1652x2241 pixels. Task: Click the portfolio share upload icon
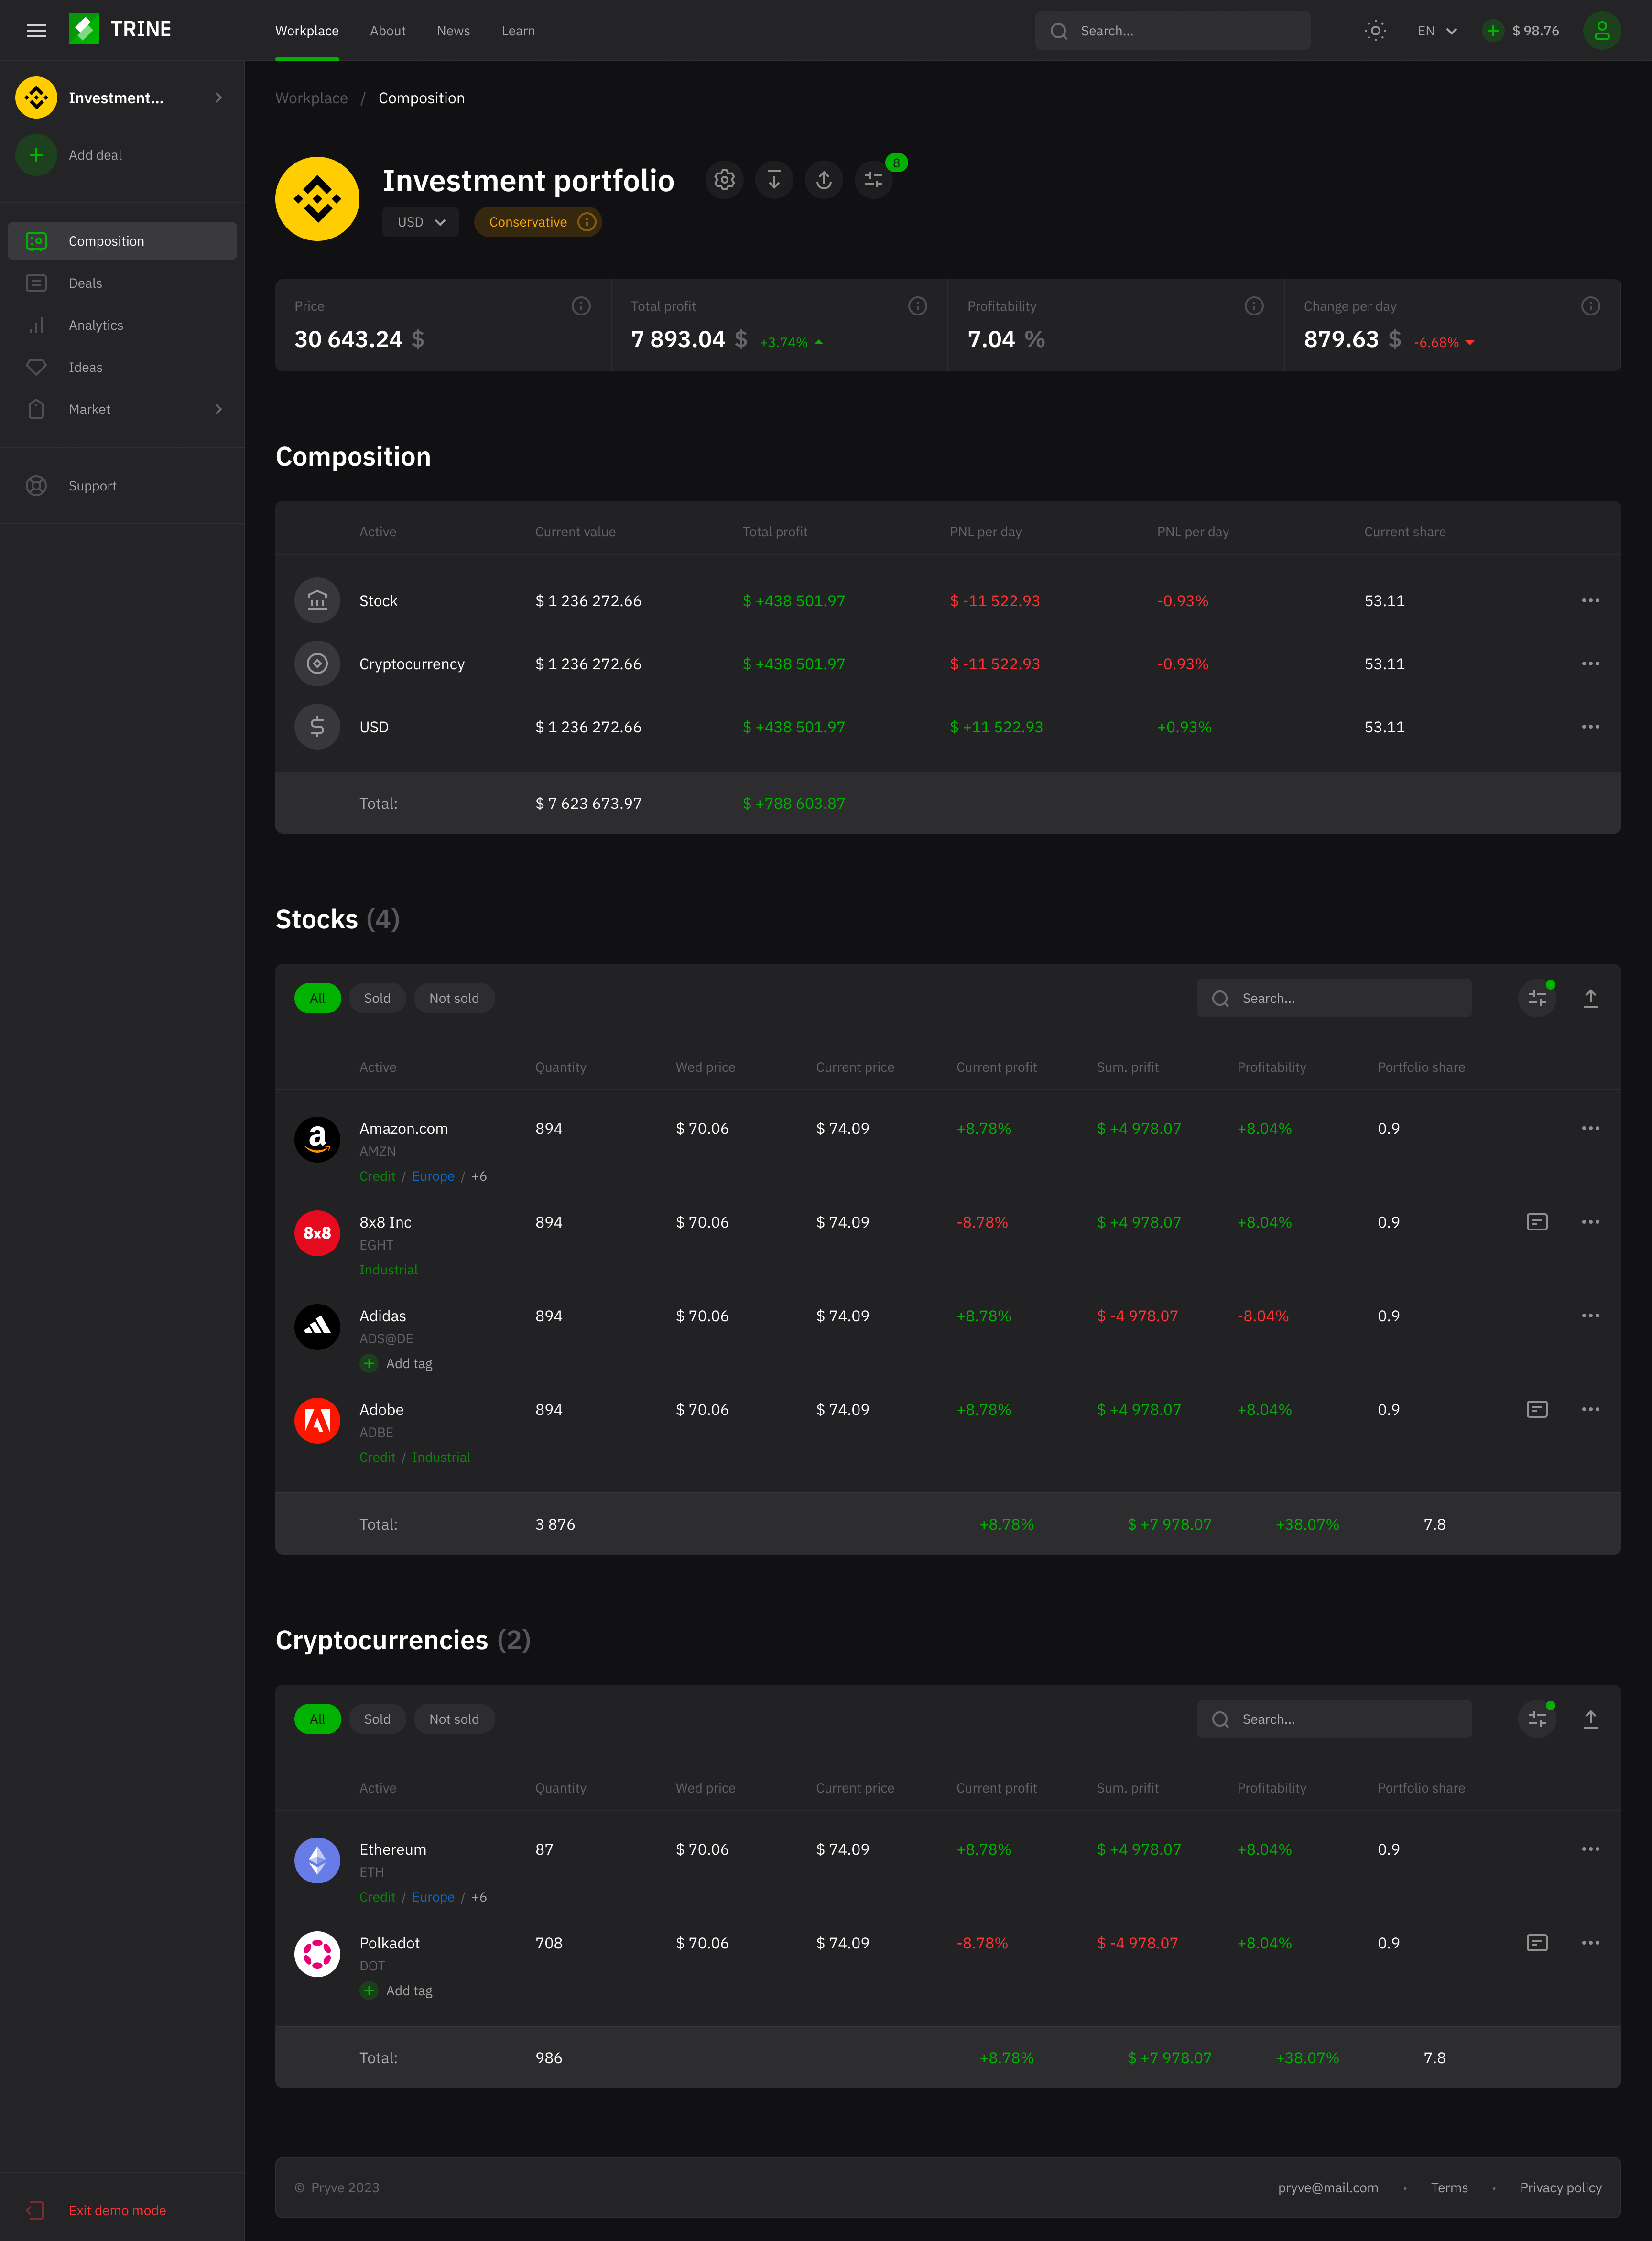pyautogui.click(x=824, y=180)
